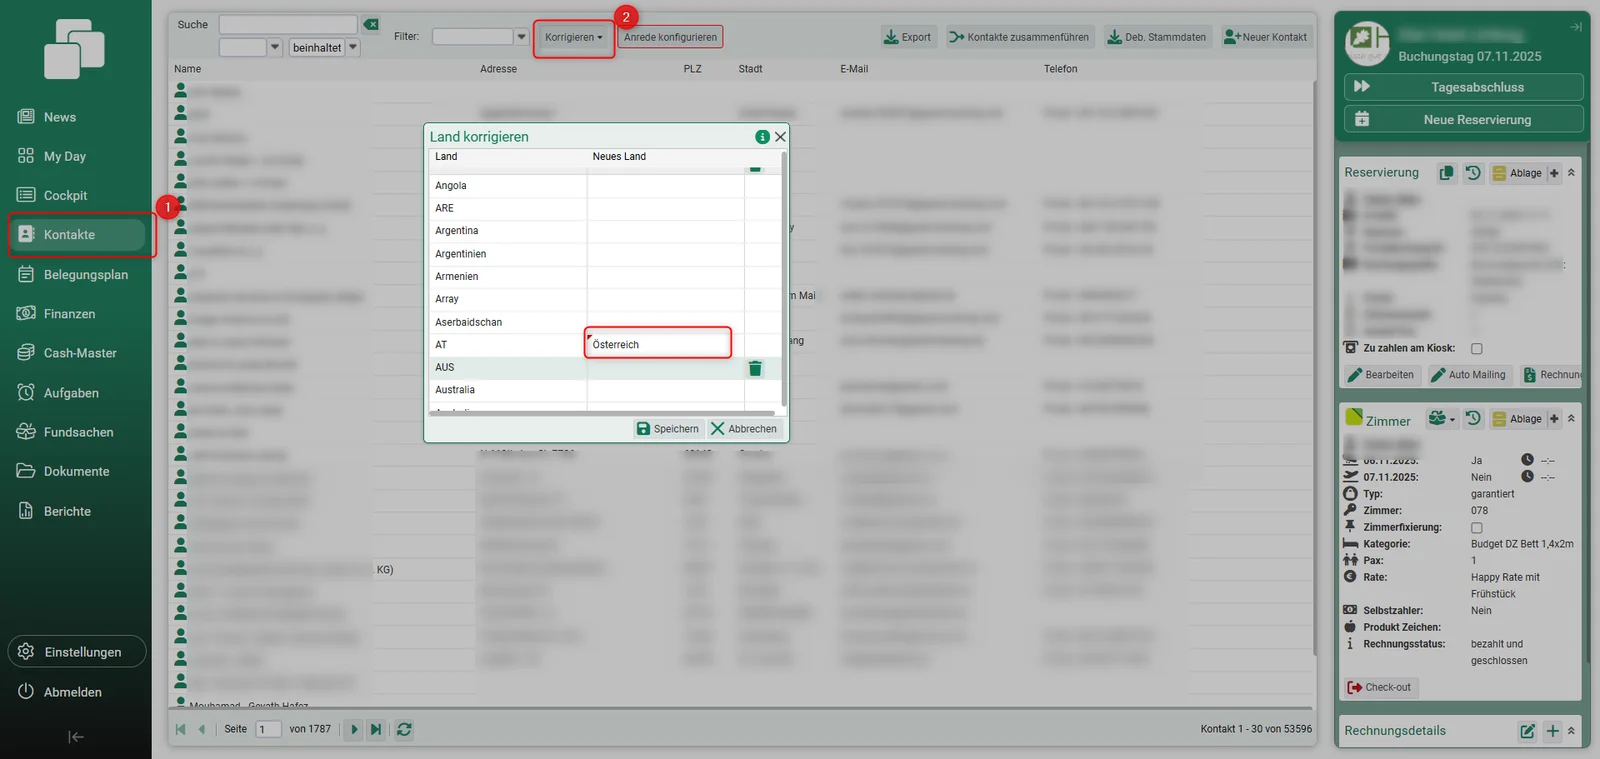The width and height of the screenshot is (1600, 759).
Task: Go to the first page of contacts
Action: [180, 729]
